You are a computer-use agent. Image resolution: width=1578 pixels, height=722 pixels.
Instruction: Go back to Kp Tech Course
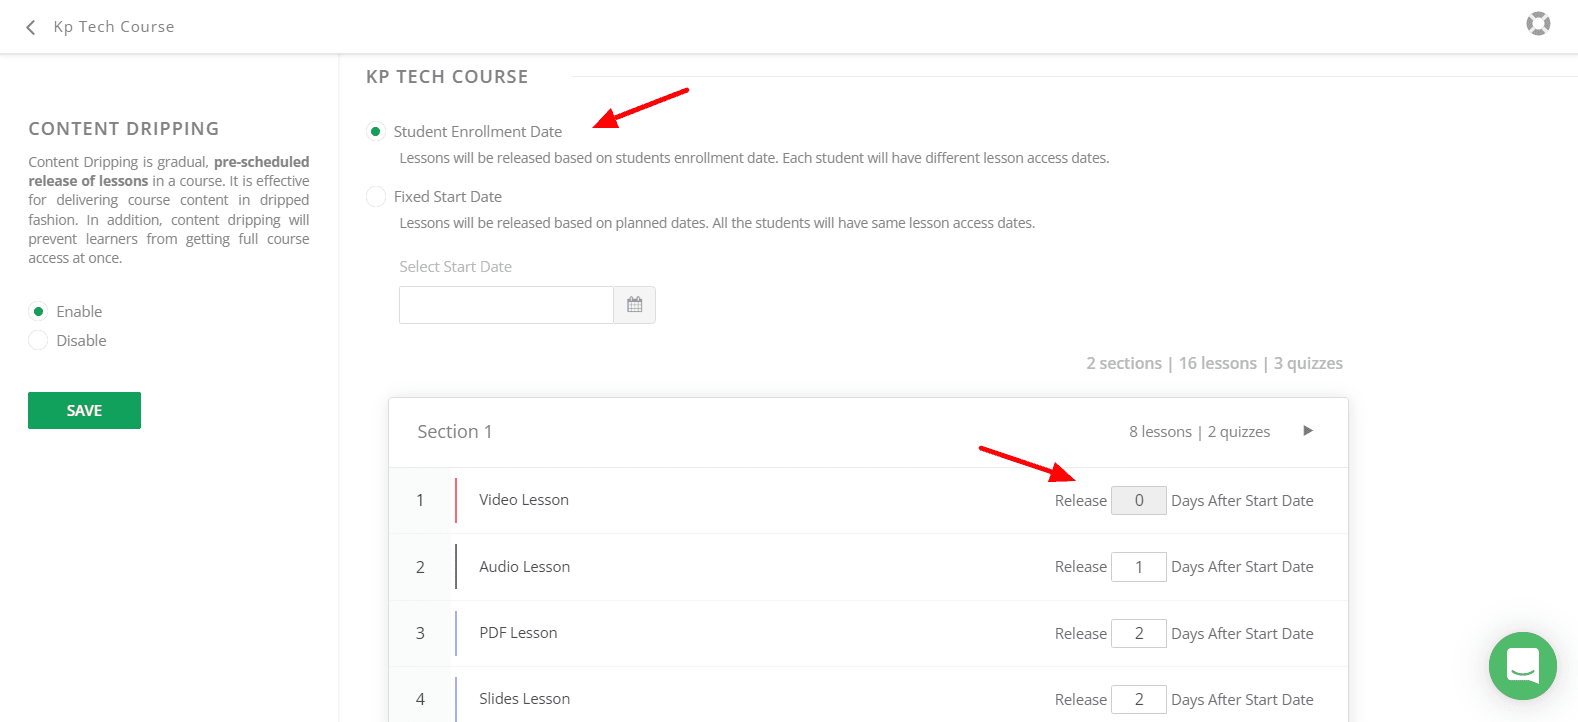click(x=114, y=27)
